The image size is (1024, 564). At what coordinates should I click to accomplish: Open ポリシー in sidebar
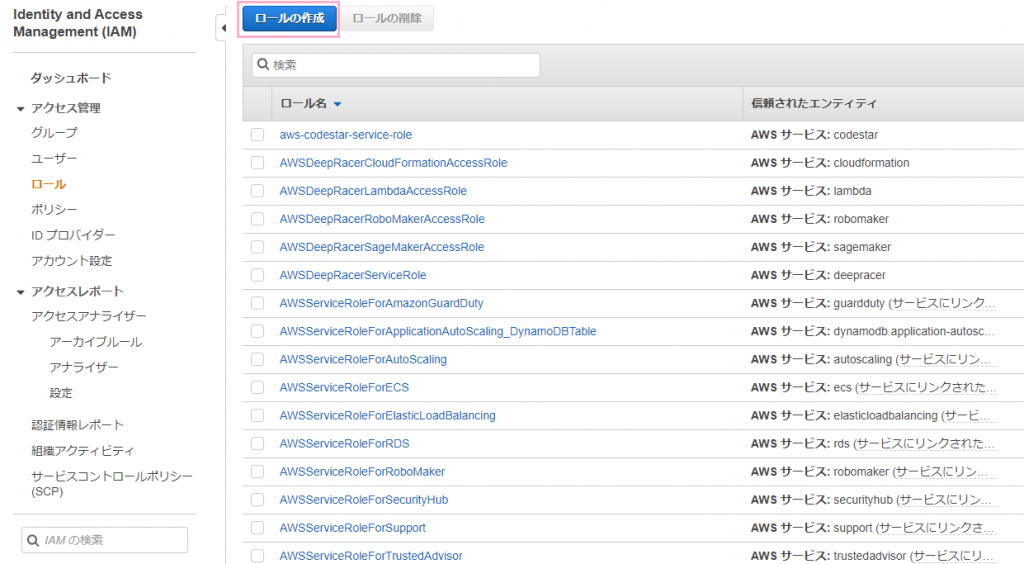54,210
